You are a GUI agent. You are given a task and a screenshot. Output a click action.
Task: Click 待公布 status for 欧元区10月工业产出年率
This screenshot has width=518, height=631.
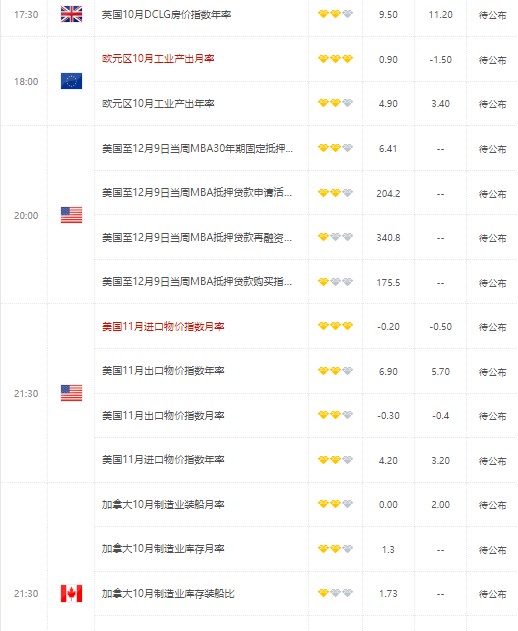[x=492, y=104]
